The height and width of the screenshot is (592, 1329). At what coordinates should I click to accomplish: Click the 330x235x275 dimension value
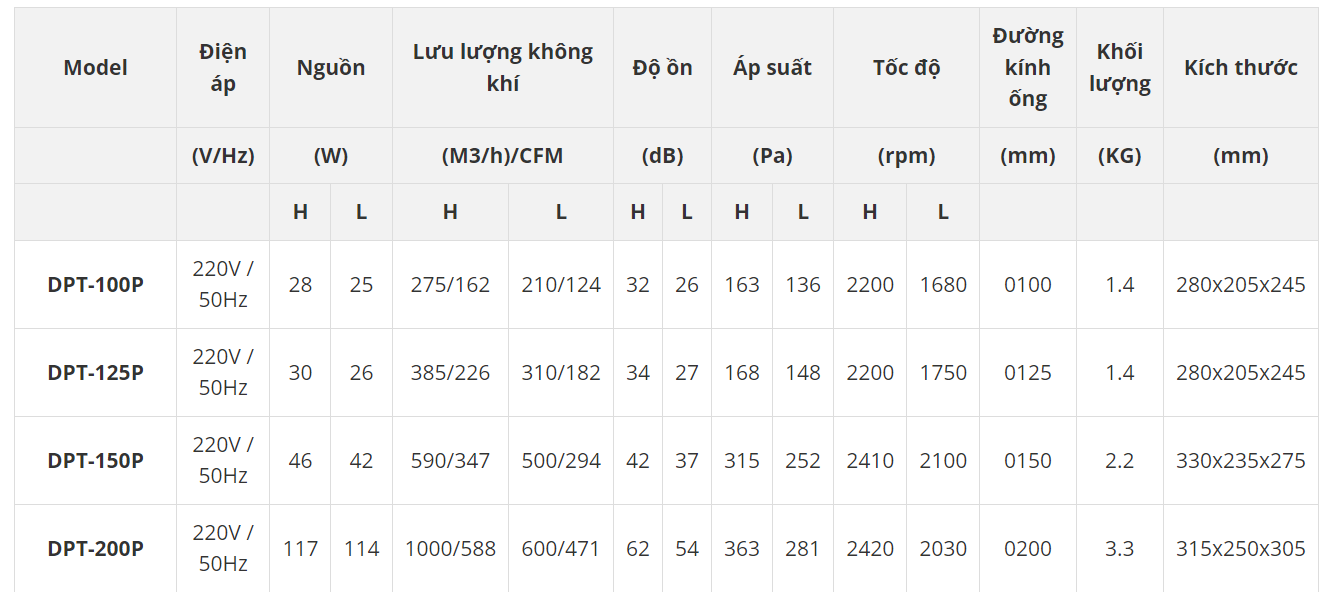pos(1241,461)
